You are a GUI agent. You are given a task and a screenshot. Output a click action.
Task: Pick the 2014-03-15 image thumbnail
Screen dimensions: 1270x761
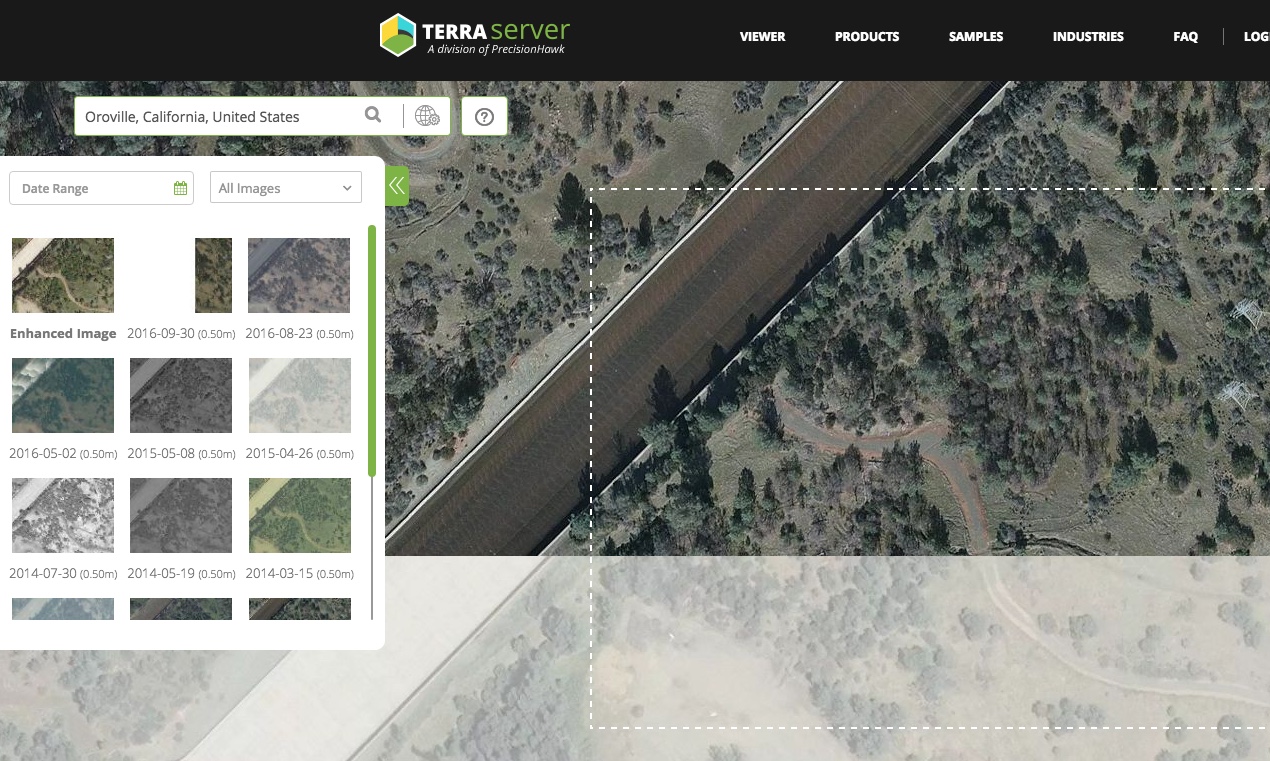point(299,515)
